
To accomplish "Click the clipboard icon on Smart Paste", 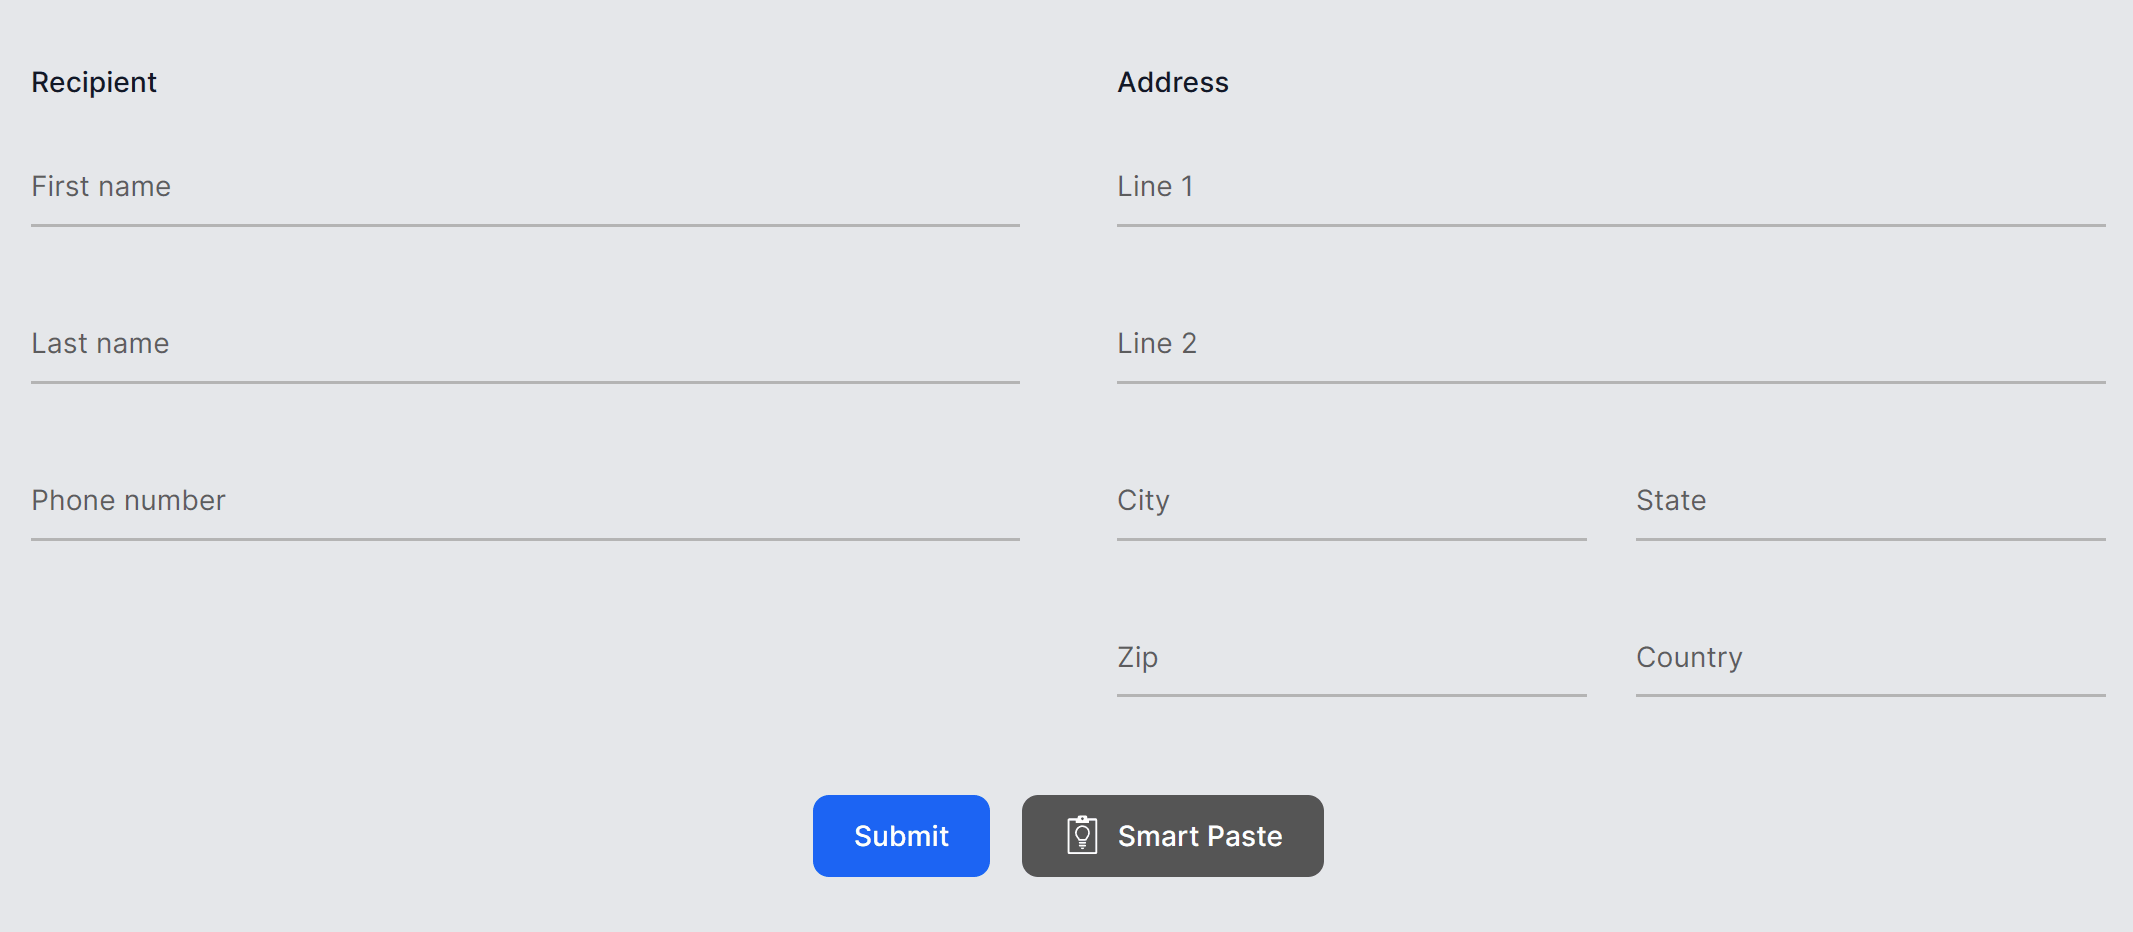I will [1081, 835].
